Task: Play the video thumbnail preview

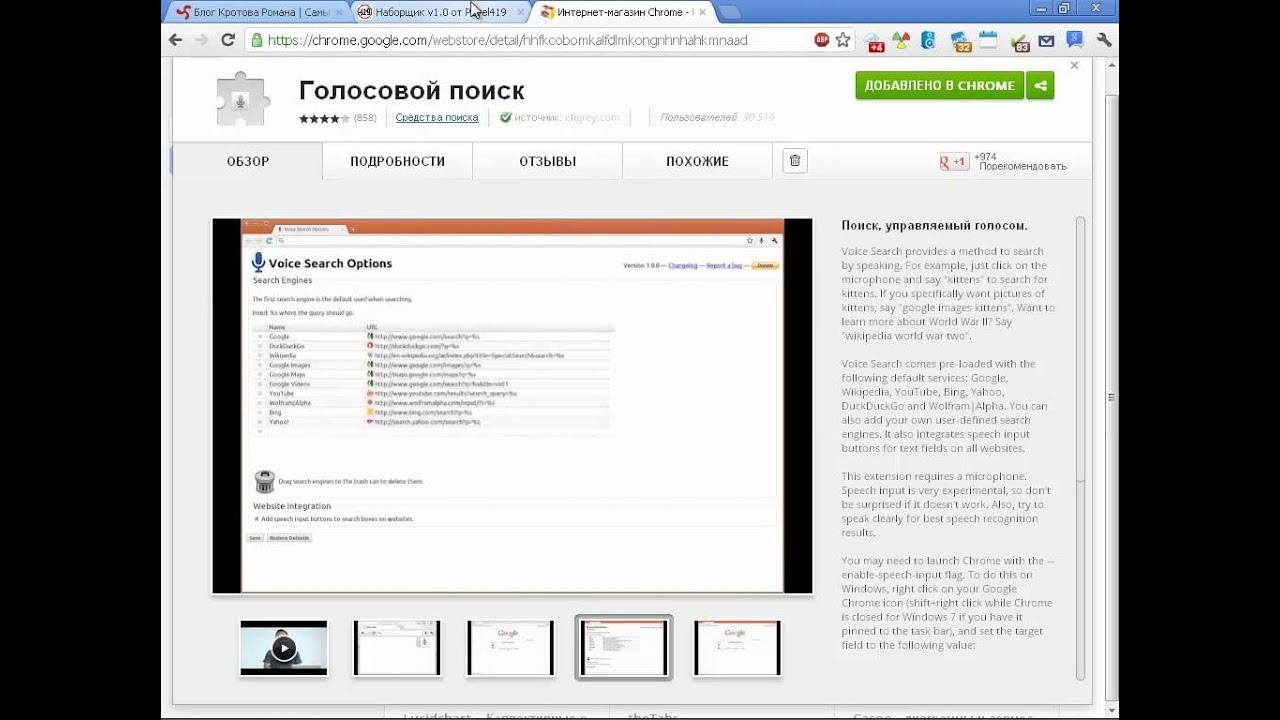Action: click(x=283, y=647)
